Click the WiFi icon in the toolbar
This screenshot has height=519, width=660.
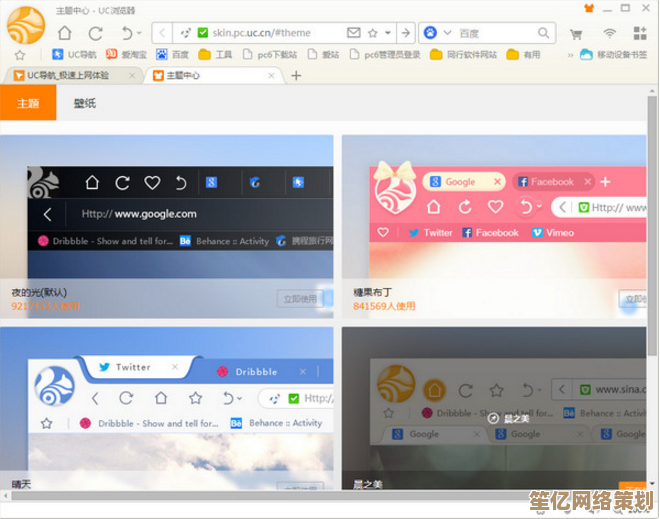coord(609,33)
